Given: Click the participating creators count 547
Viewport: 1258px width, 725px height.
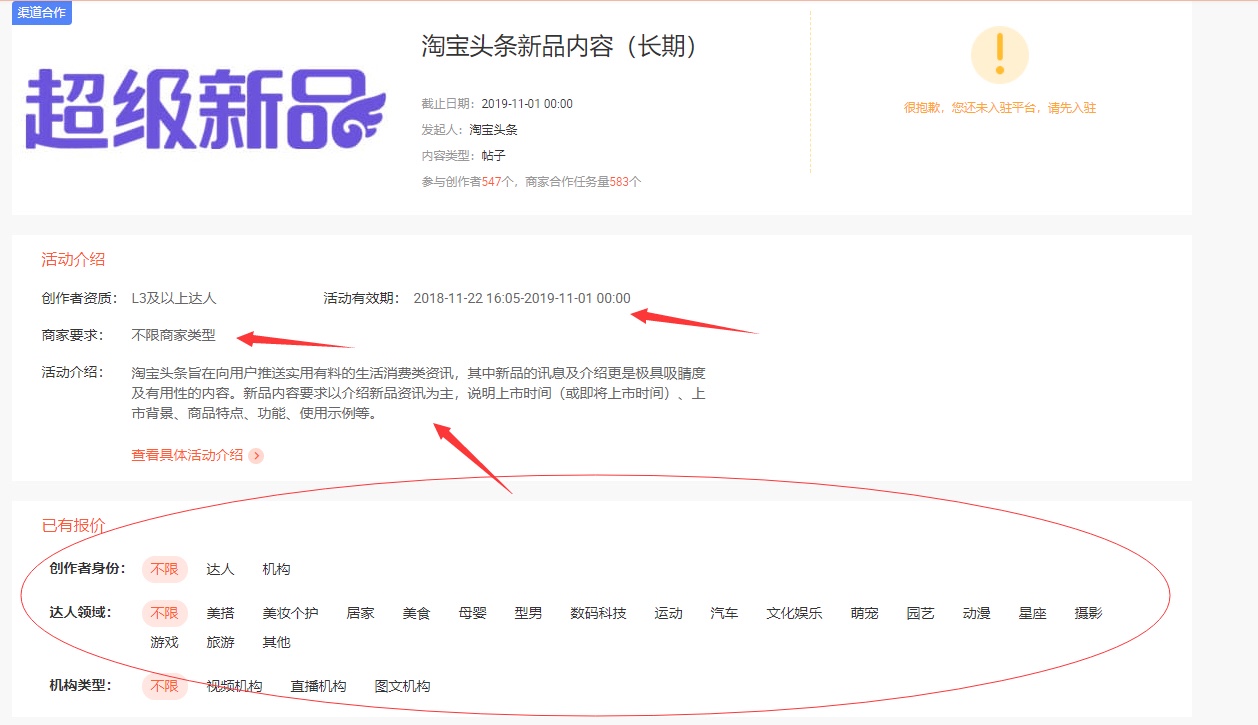Looking at the screenshot, I should (491, 182).
